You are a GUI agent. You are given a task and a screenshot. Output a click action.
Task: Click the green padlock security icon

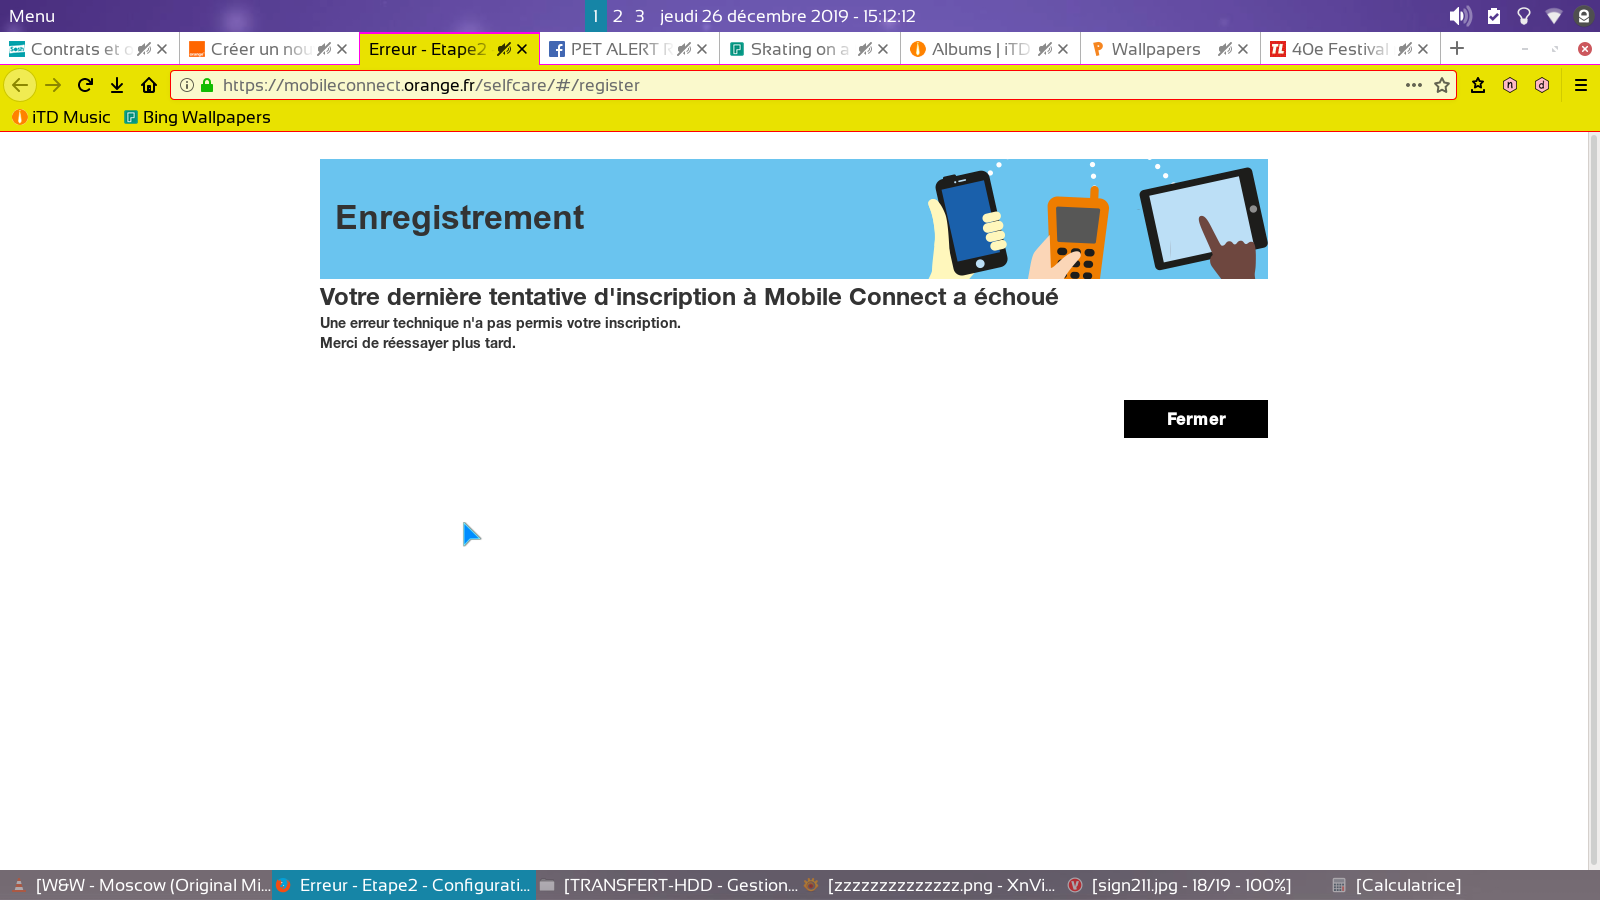click(207, 85)
